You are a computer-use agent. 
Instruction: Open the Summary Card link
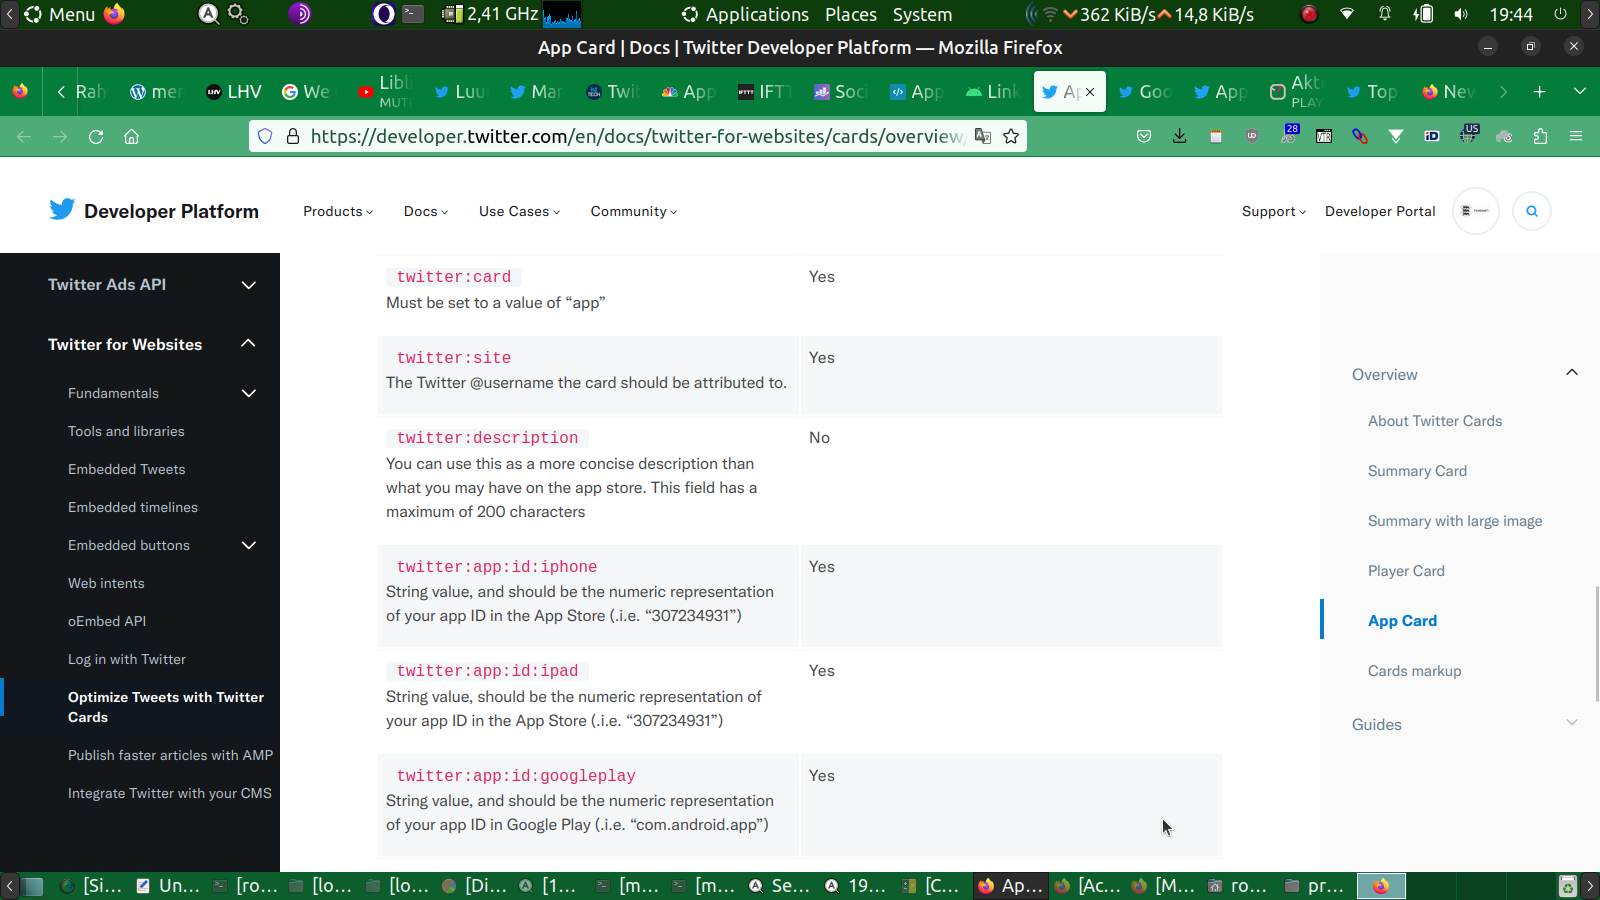point(1417,471)
